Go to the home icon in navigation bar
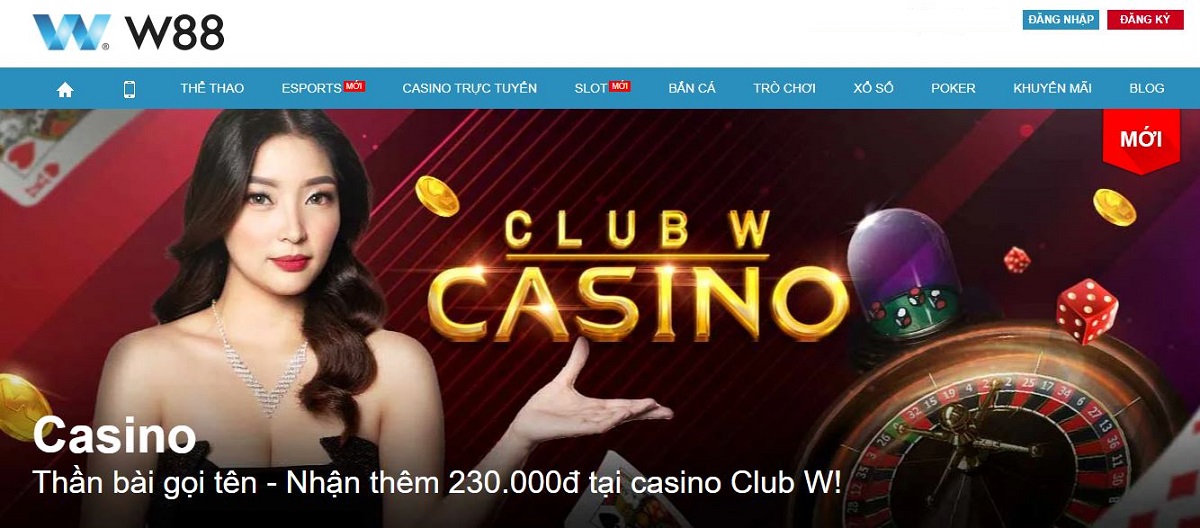Image resolution: width=1200 pixels, height=528 pixels. (x=65, y=89)
